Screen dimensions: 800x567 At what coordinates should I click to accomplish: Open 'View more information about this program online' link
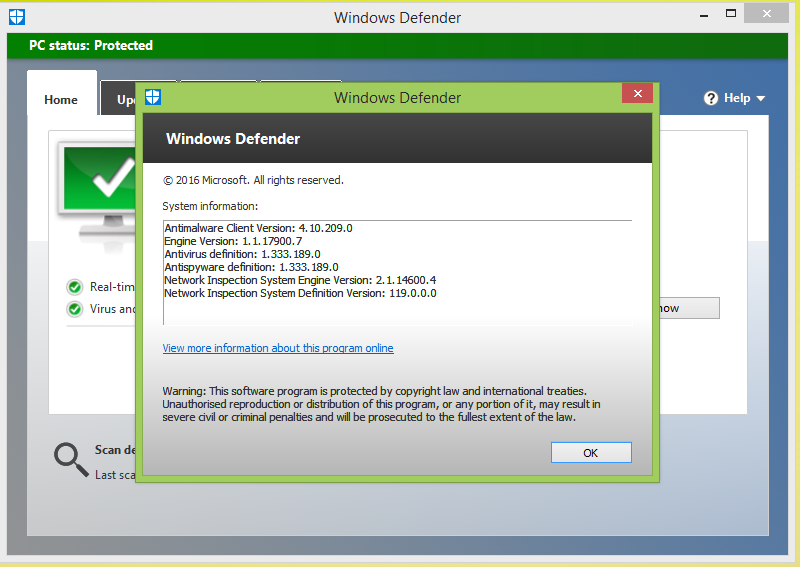(x=278, y=348)
